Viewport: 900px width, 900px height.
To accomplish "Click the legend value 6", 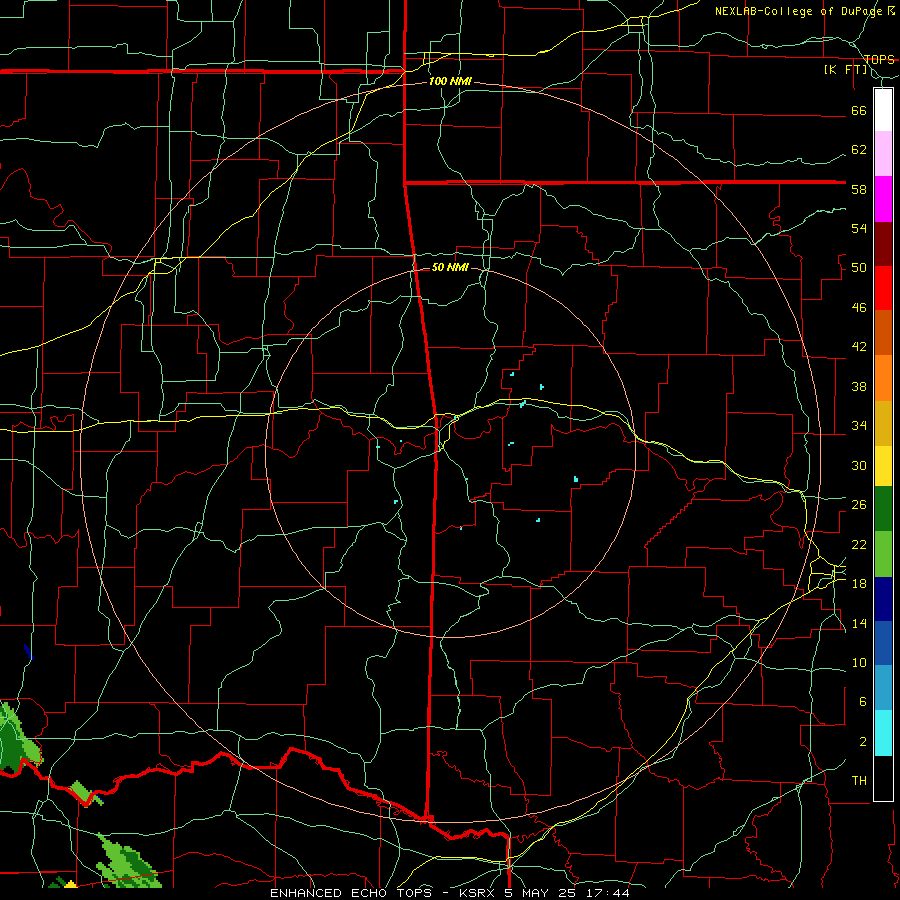I will (863, 702).
